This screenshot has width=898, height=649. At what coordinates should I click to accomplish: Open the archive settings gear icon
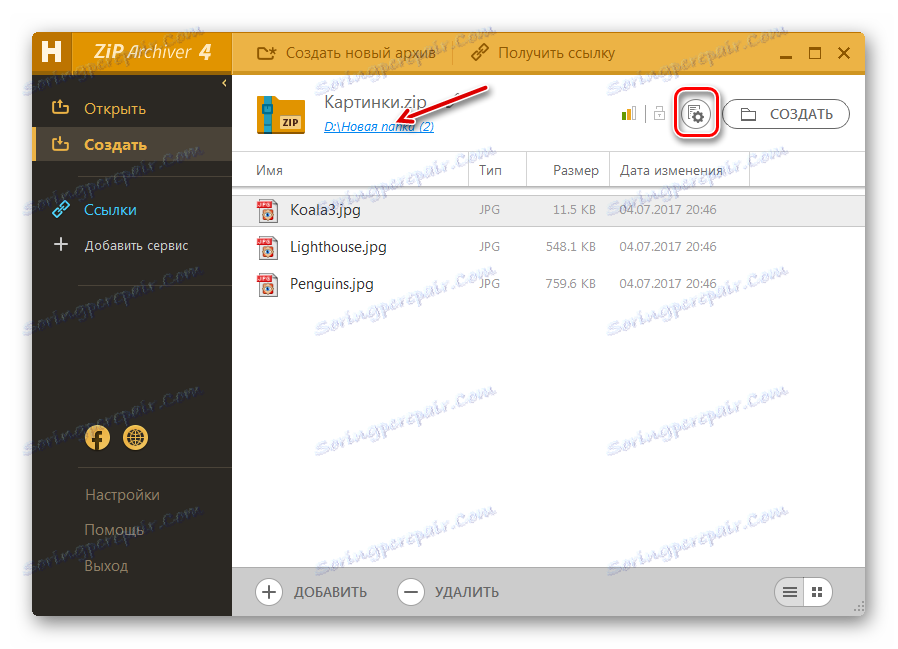[x=696, y=113]
